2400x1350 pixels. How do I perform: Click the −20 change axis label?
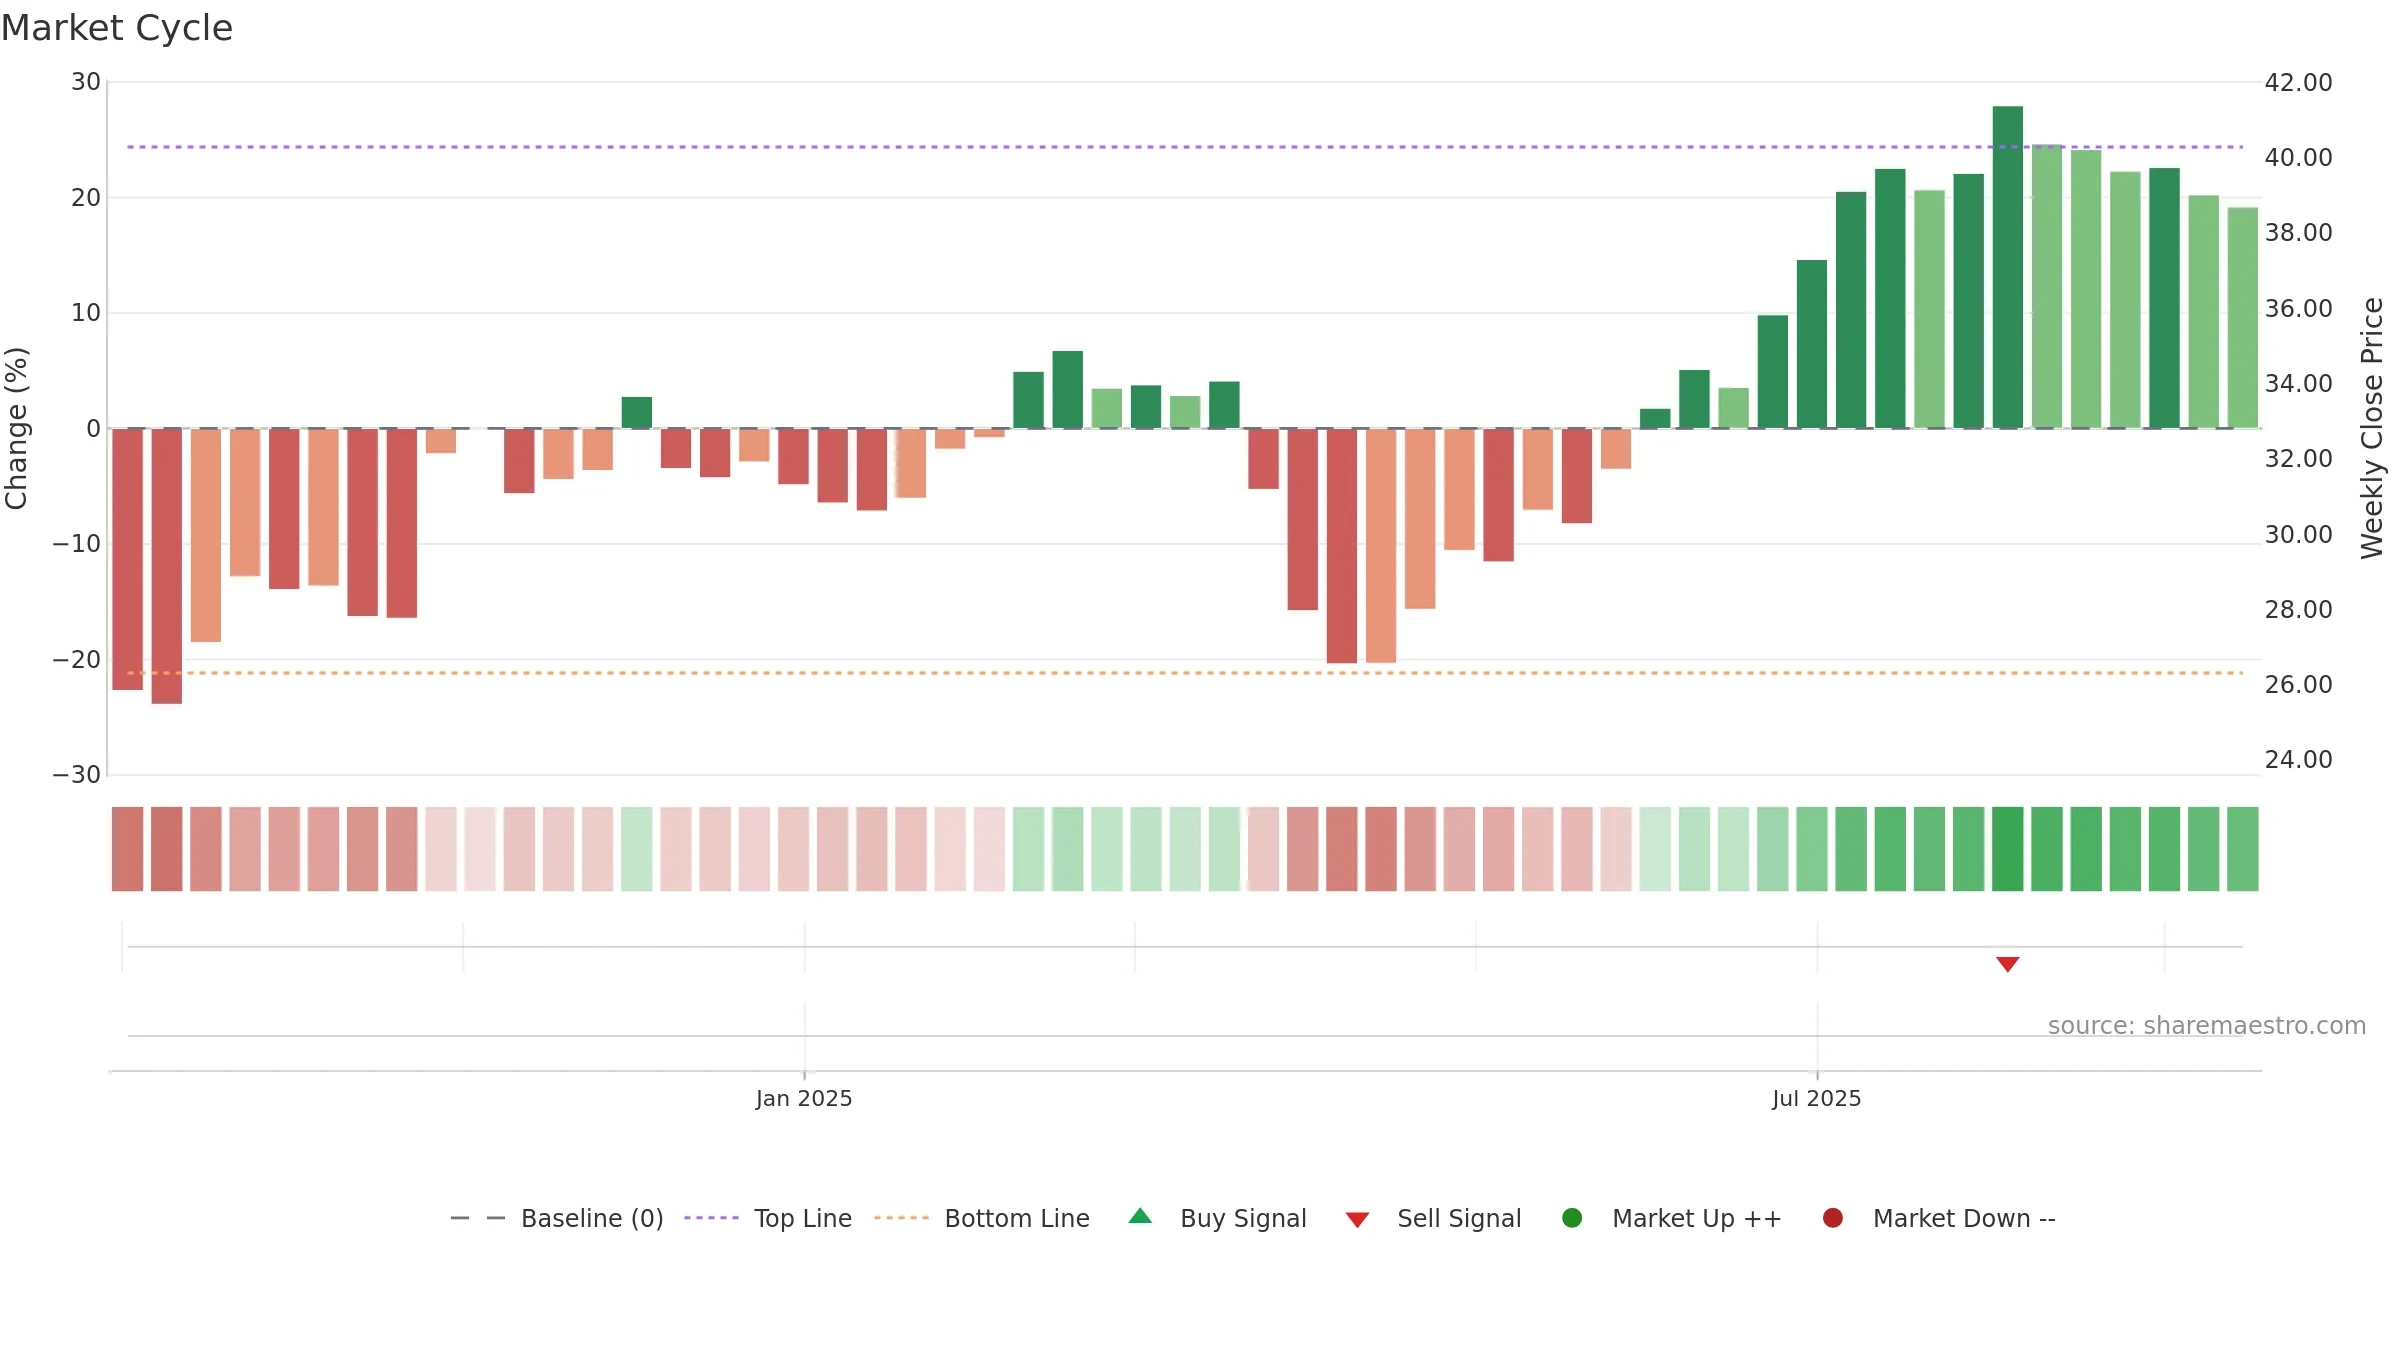77,659
